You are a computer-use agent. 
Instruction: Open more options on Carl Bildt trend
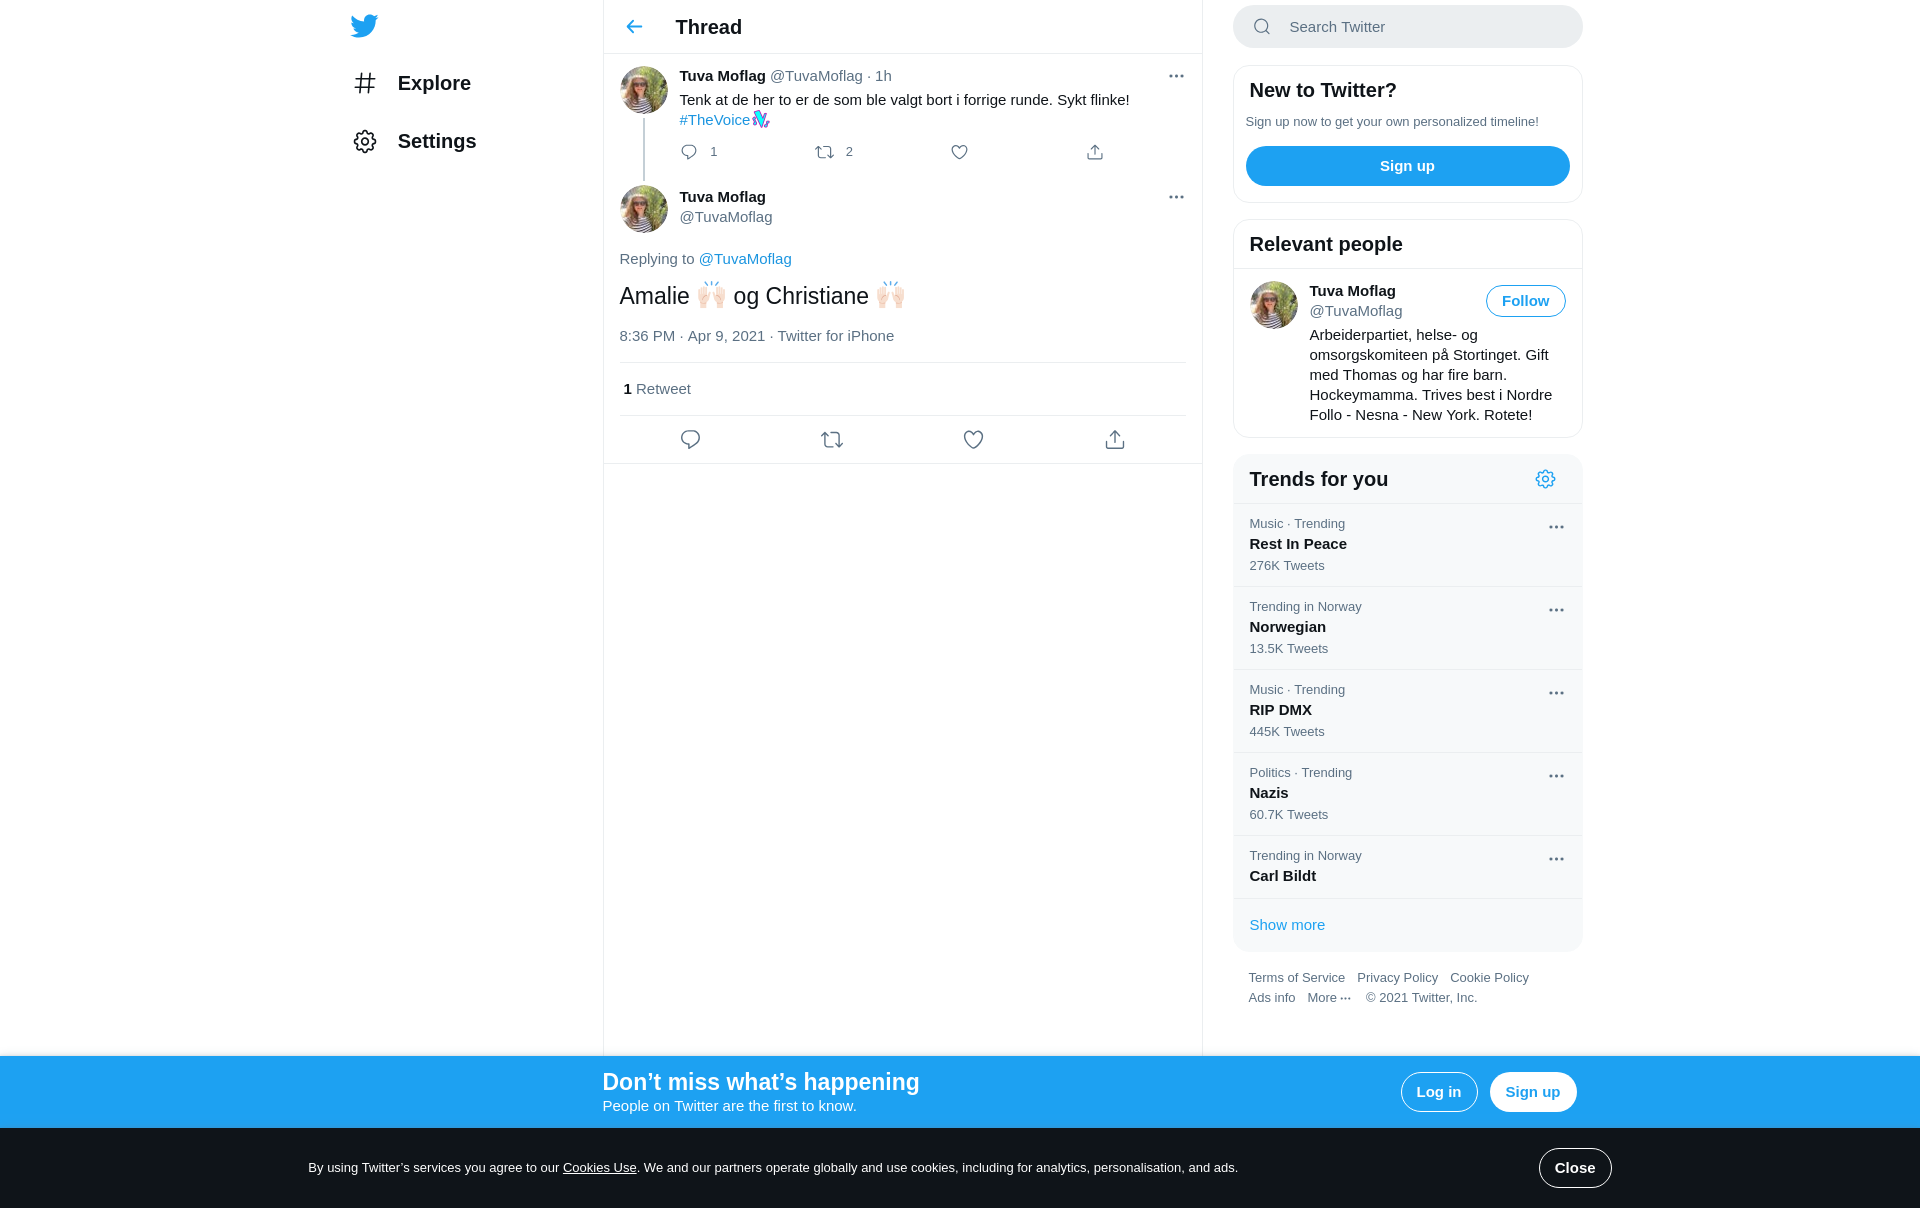point(1556,859)
